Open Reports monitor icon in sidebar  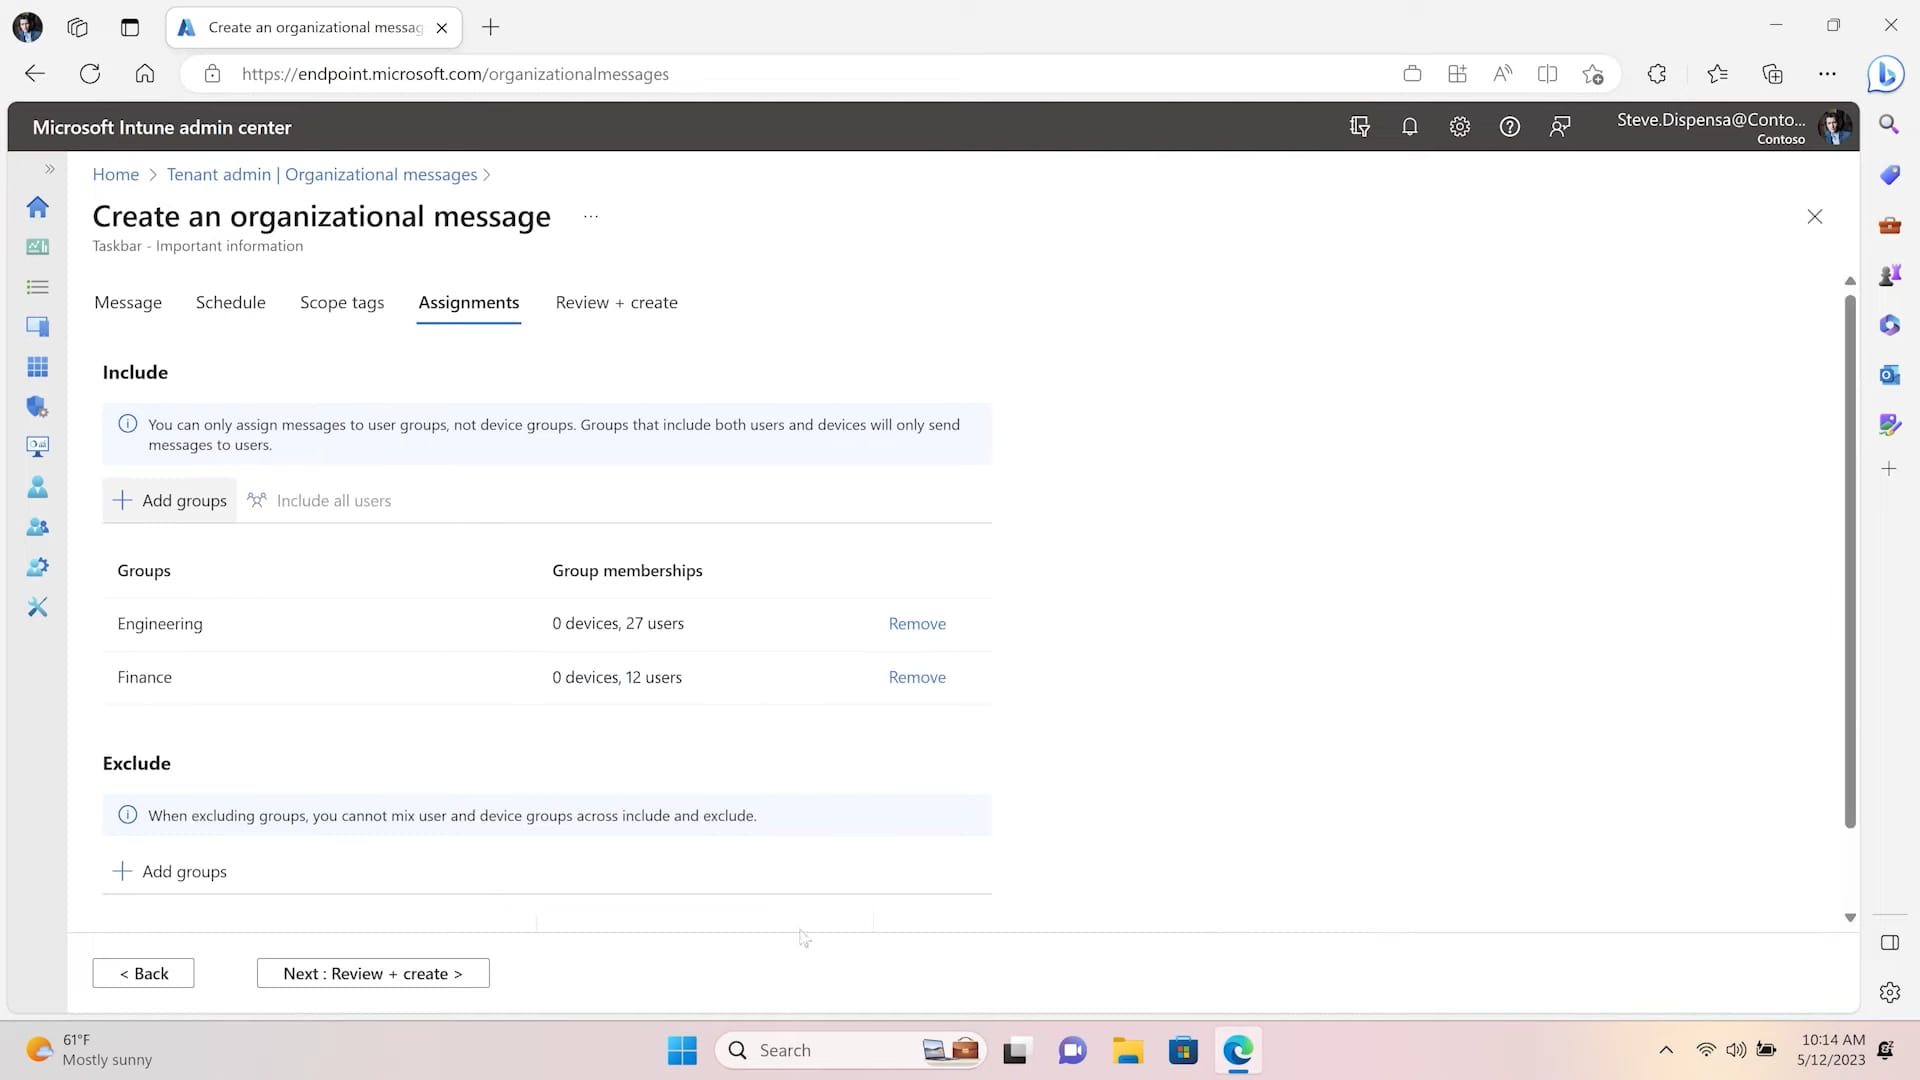pos(37,447)
